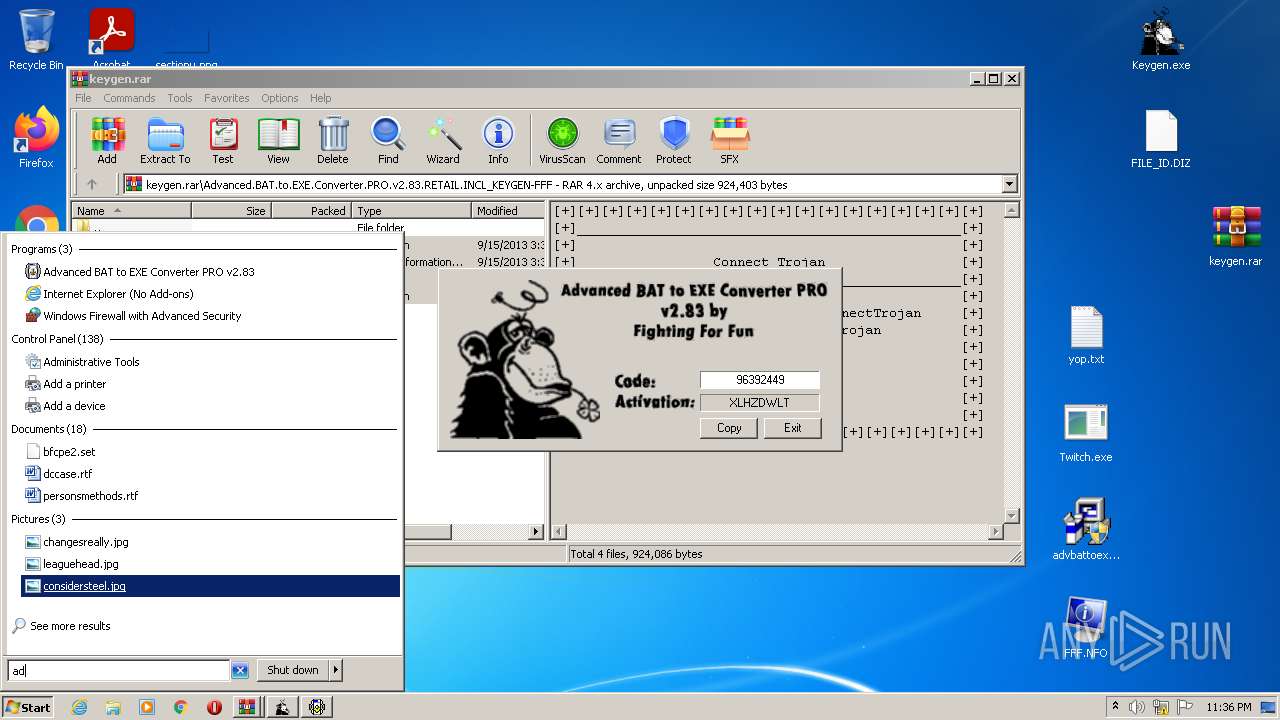Open Internet Explorer from the taskbar
1280x720 pixels.
tap(79, 707)
